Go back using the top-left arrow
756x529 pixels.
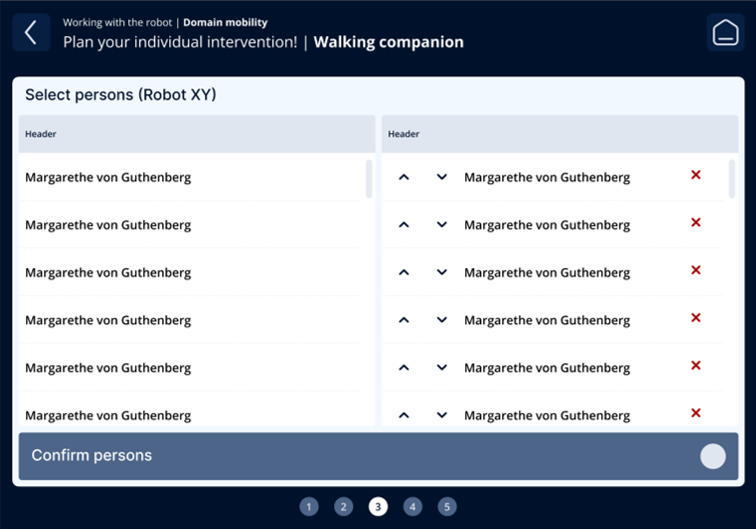pos(31,33)
